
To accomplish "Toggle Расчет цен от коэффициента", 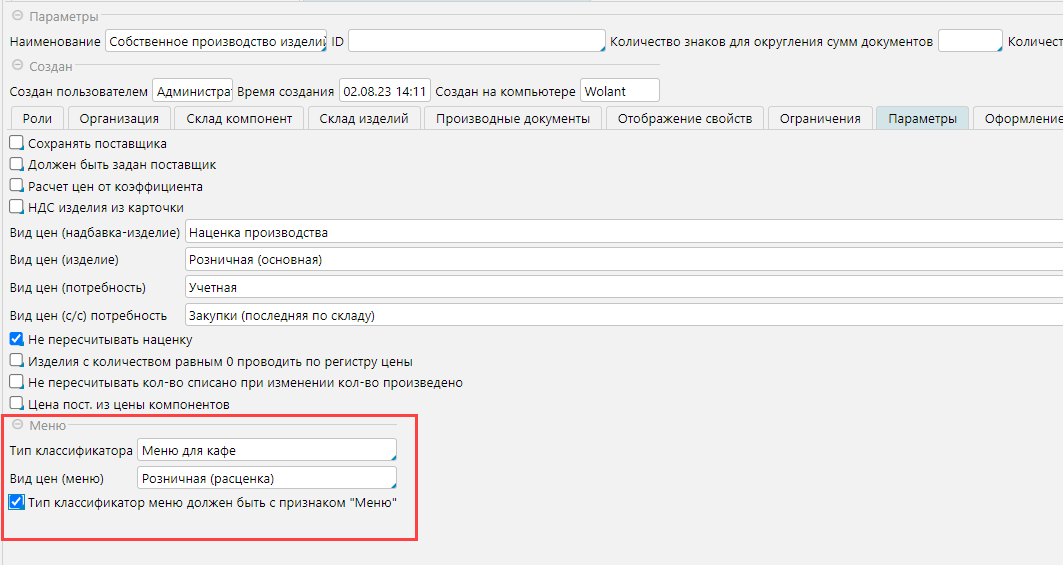I will pos(16,186).
